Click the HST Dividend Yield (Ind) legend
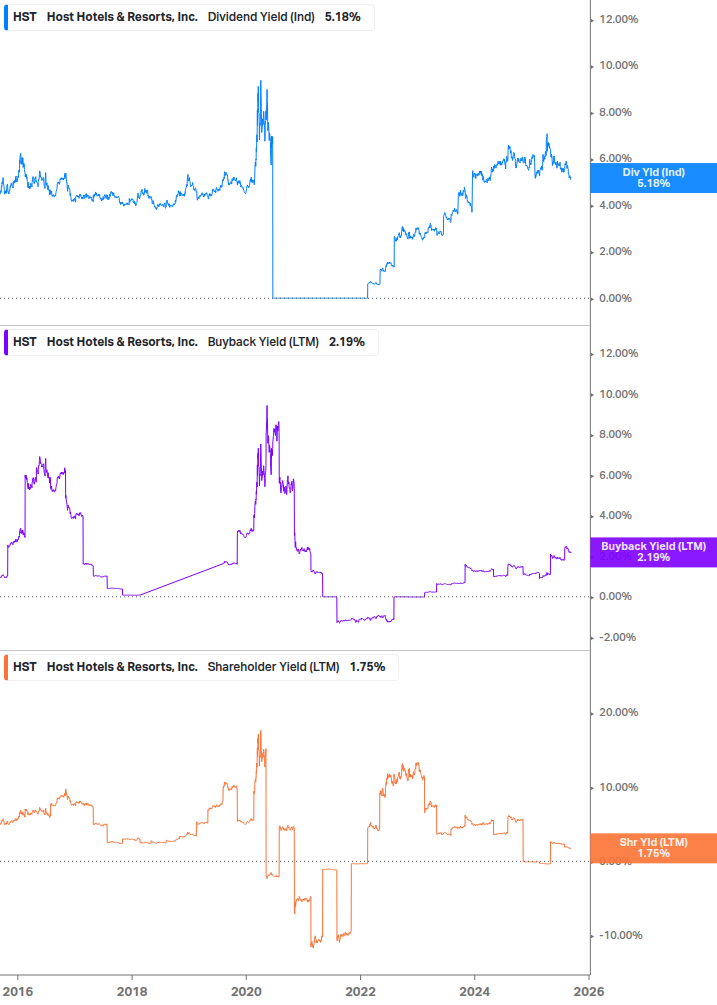This screenshot has height=1005, width=717. click(x=189, y=17)
